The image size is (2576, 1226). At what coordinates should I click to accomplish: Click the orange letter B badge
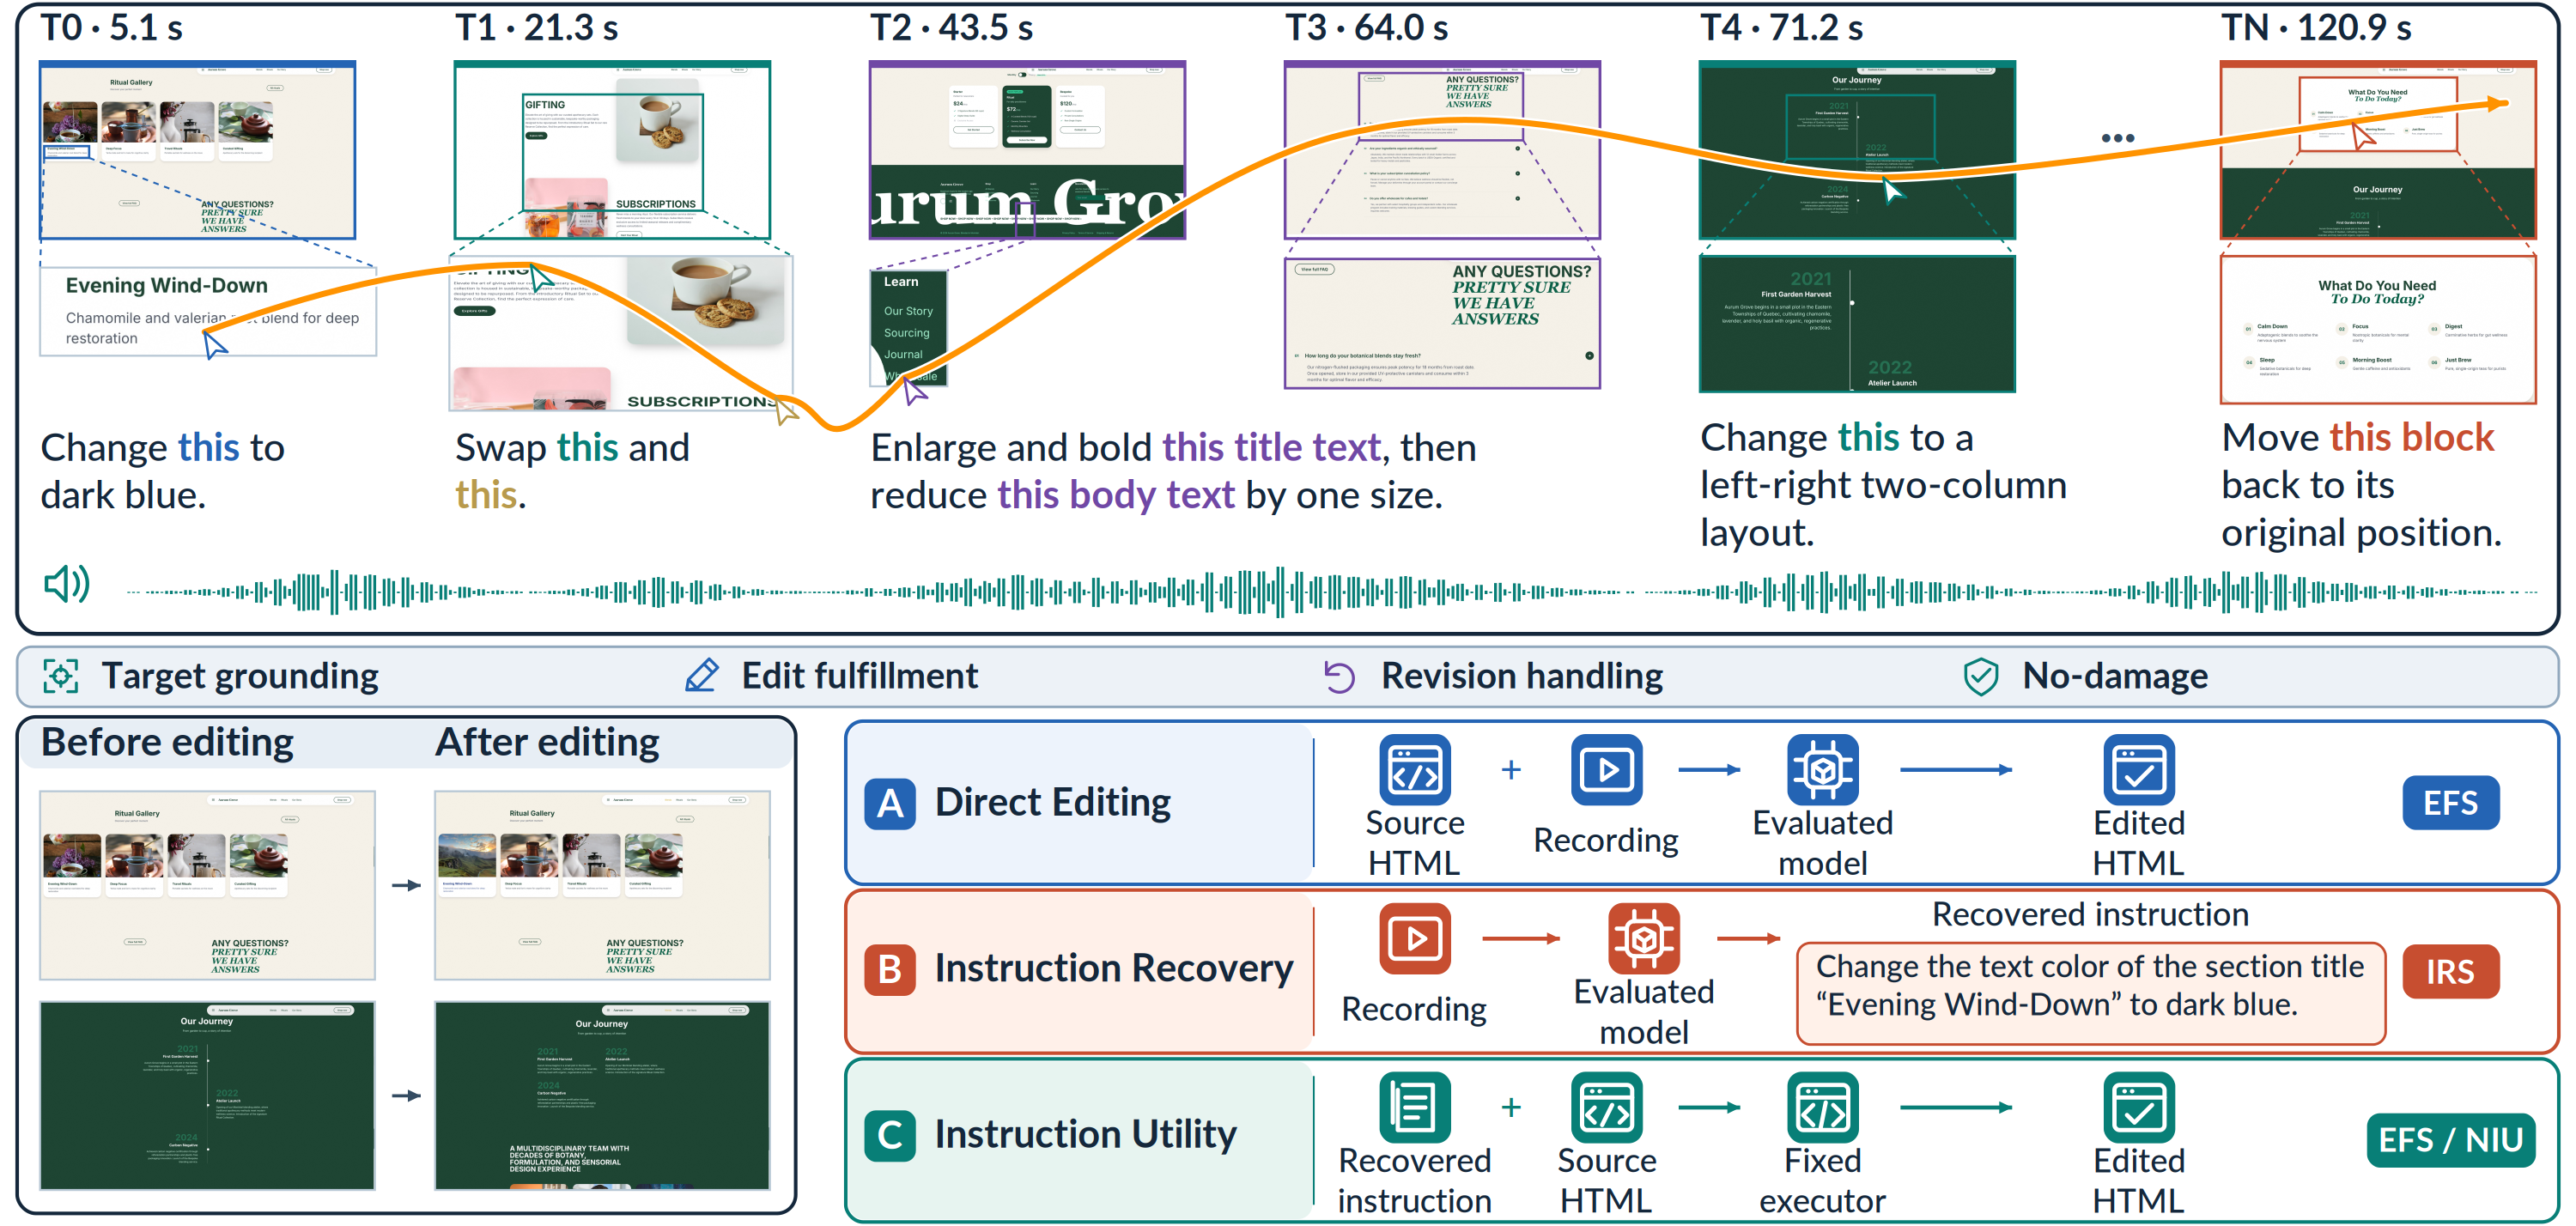click(890, 970)
